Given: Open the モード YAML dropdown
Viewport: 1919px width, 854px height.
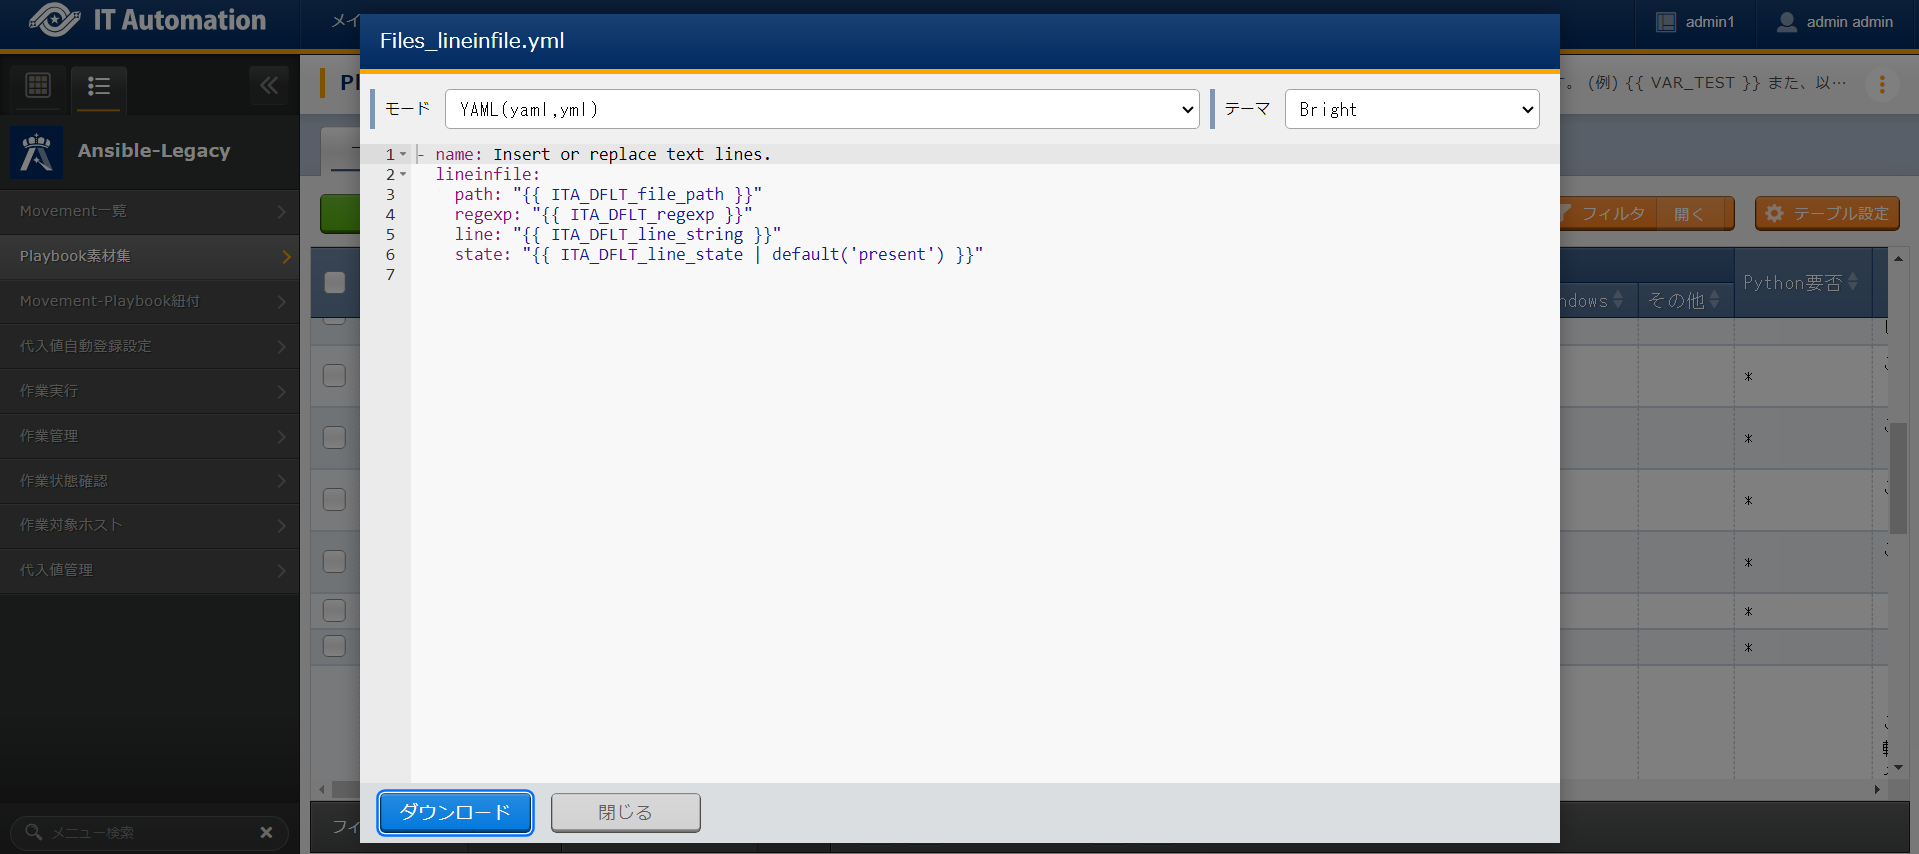Looking at the screenshot, I should (x=822, y=109).
